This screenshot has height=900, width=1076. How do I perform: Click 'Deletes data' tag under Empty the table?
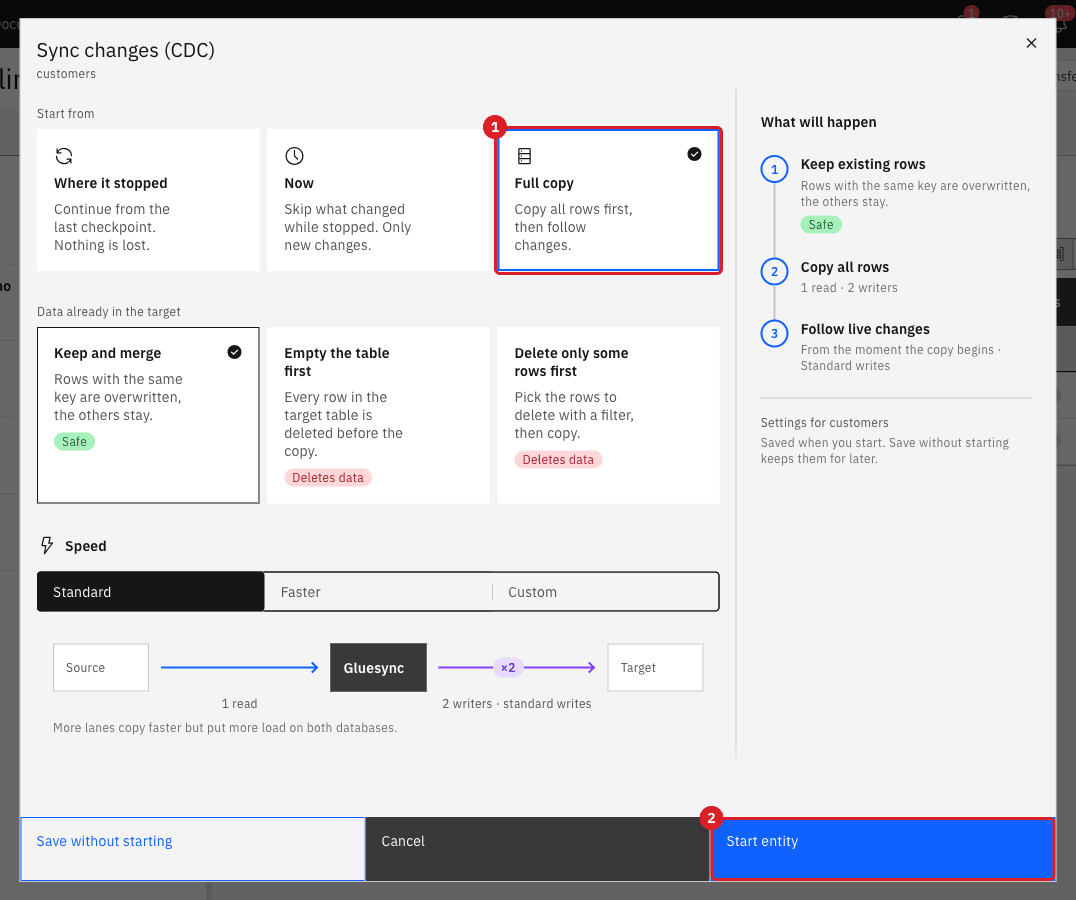click(328, 477)
